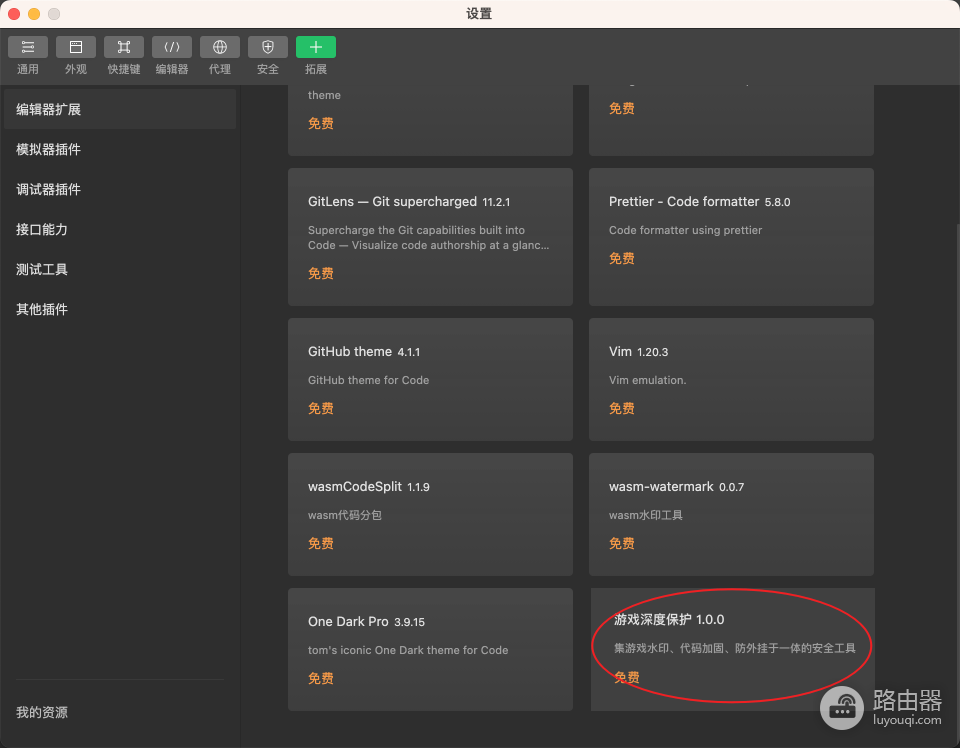Open the 游戏深度保护 extension card

click(x=732, y=649)
